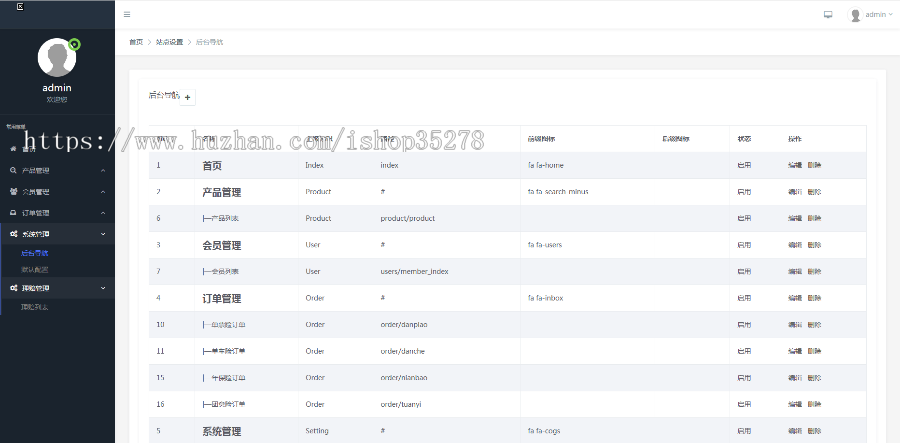Expand the 会员管理 sidebar chevron

coord(103,192)
